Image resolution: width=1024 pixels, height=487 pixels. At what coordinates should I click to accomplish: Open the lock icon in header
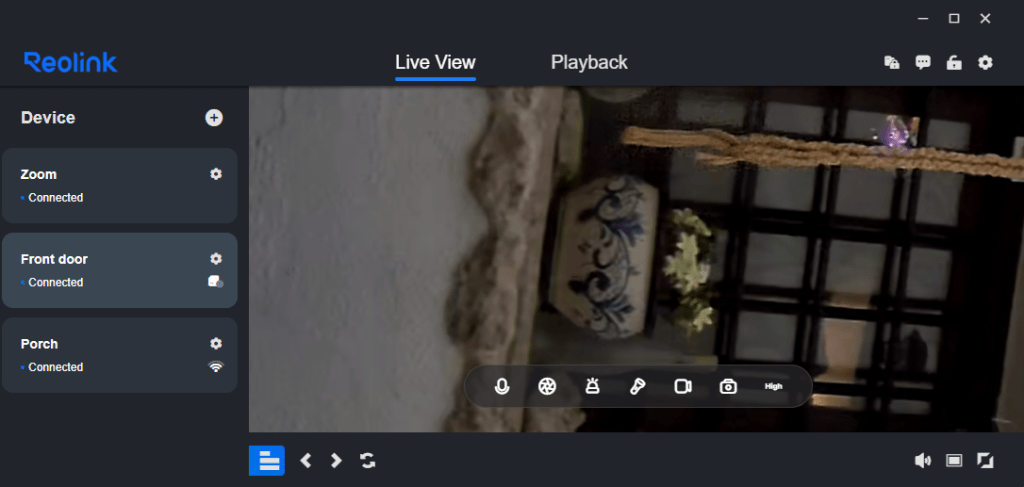pyautogui.click(x=954, y=63)
